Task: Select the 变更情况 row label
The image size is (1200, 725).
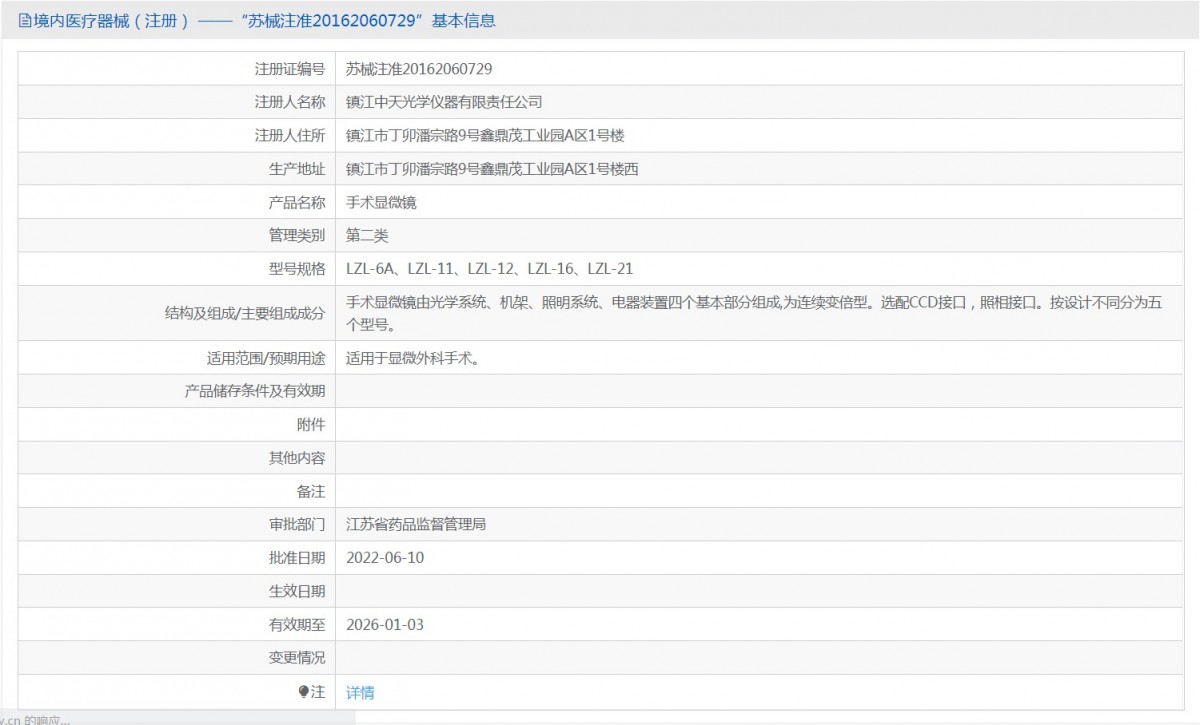Action: (x=299, y=658)
